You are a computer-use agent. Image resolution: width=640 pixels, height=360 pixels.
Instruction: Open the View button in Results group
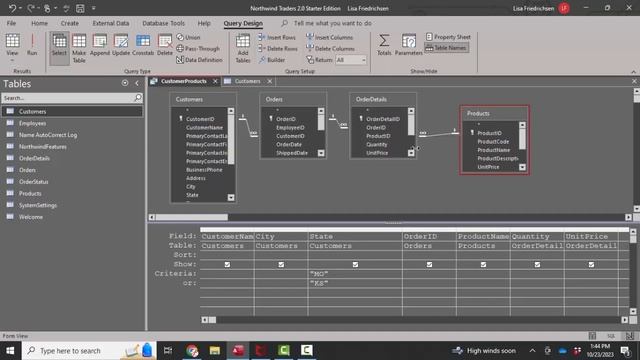(12, 47)
